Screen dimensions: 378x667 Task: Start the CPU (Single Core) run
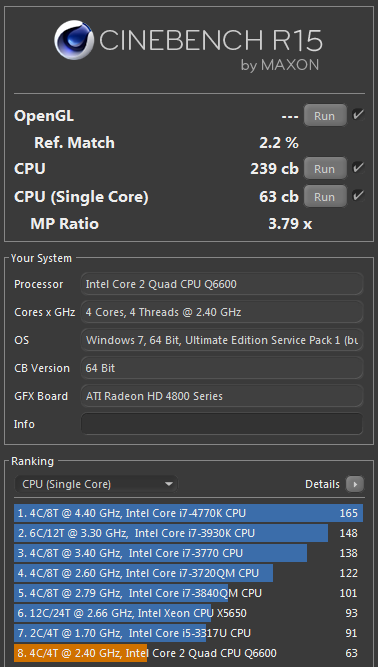coord(325,197)
